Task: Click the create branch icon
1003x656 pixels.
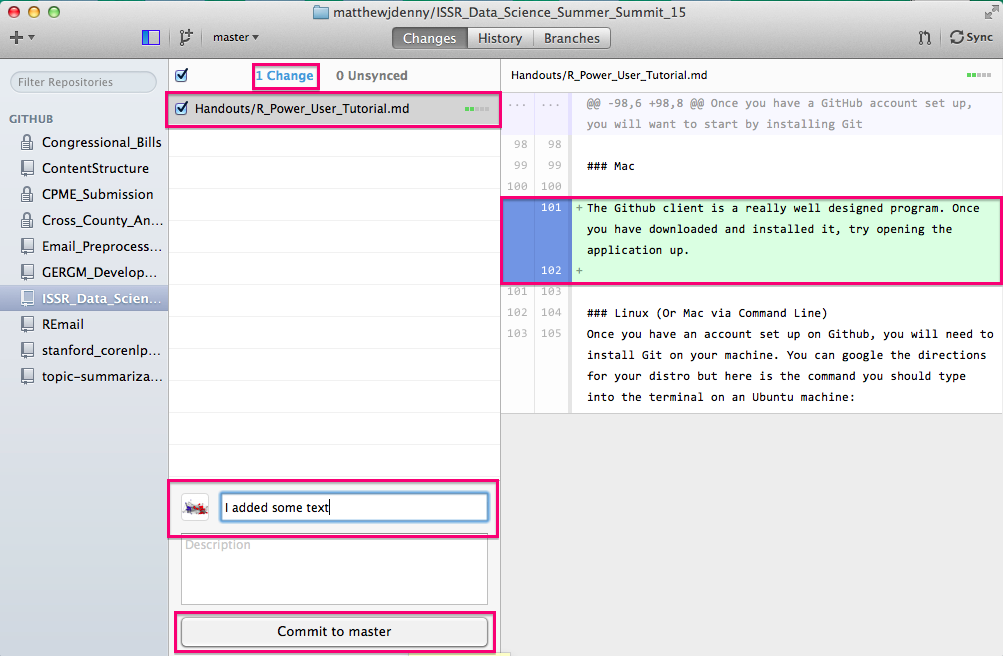Action: coord(186,38)
